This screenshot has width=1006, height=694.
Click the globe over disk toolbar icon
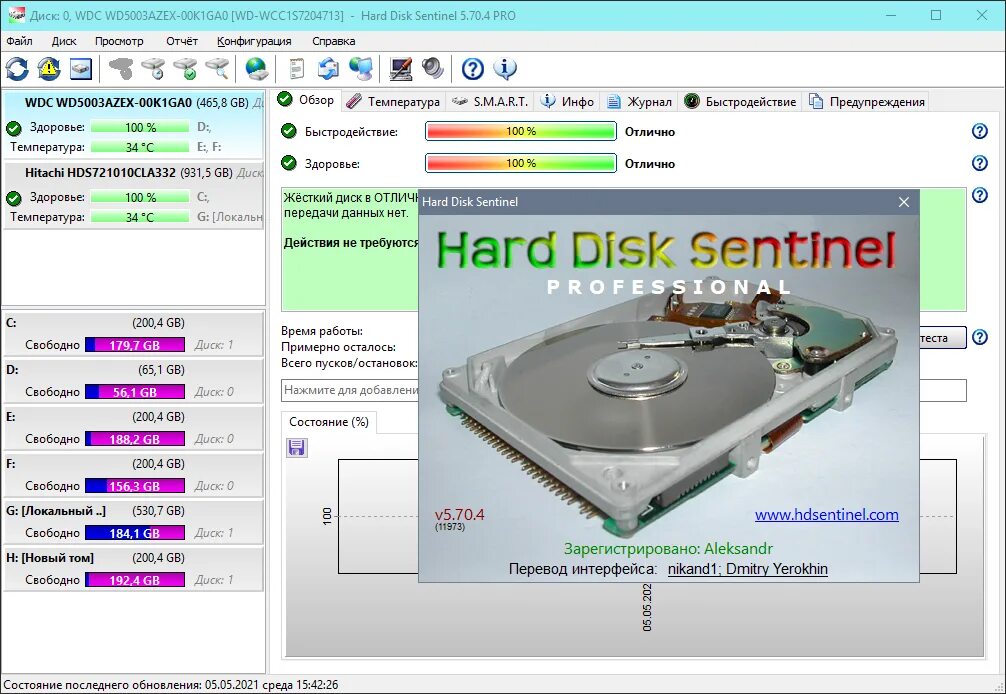pyautogui.click(x=257, y=69)
